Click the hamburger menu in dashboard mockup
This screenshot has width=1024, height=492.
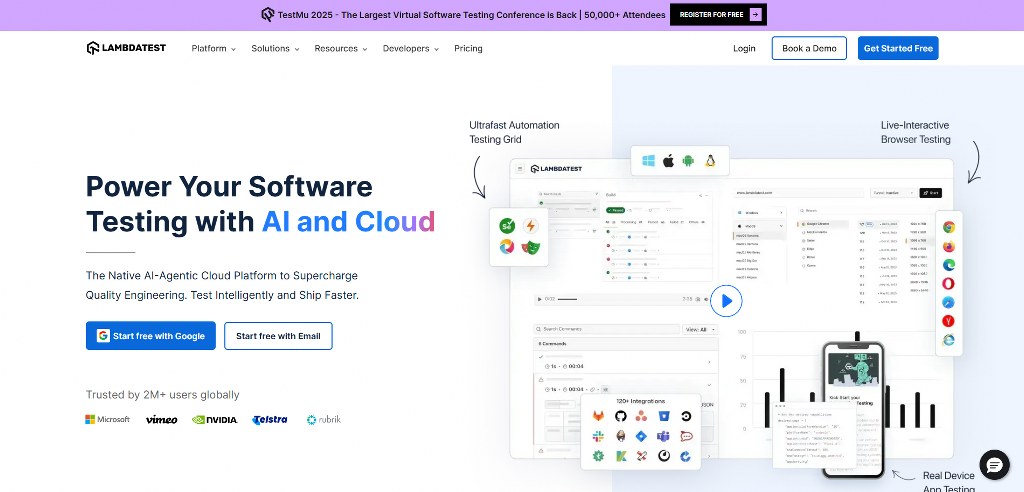click(520, 169)
